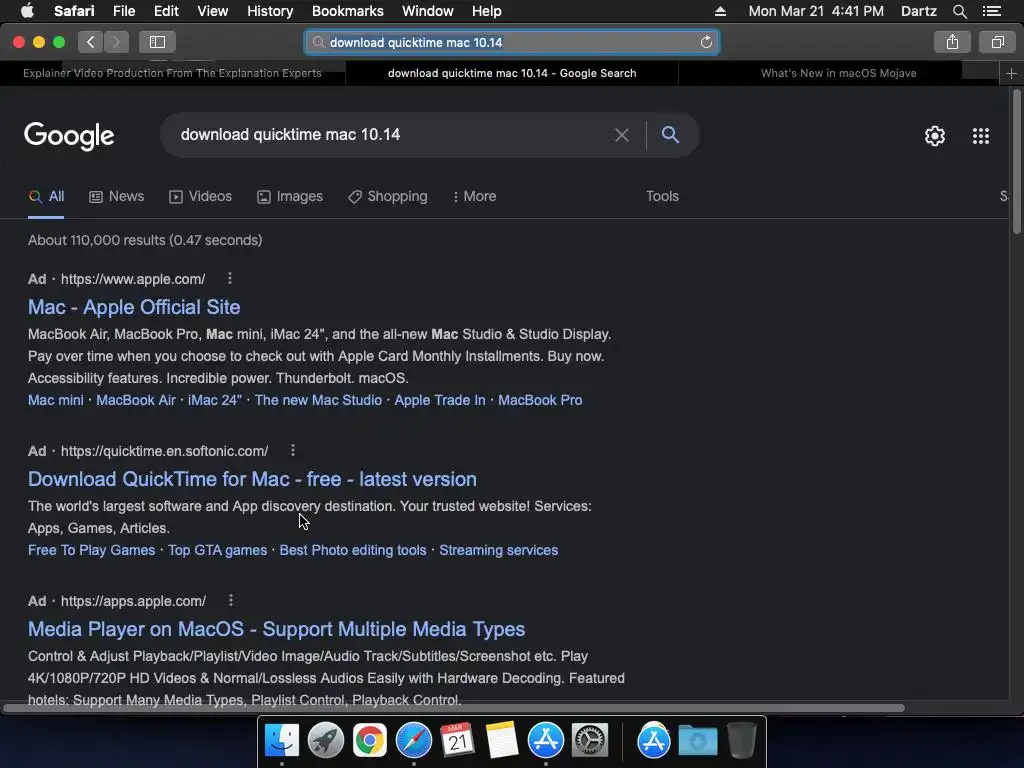This screenshot has width=1024, height=768.
Task: Open System Preferences gear in Dock
Action: tap(590, 741)
